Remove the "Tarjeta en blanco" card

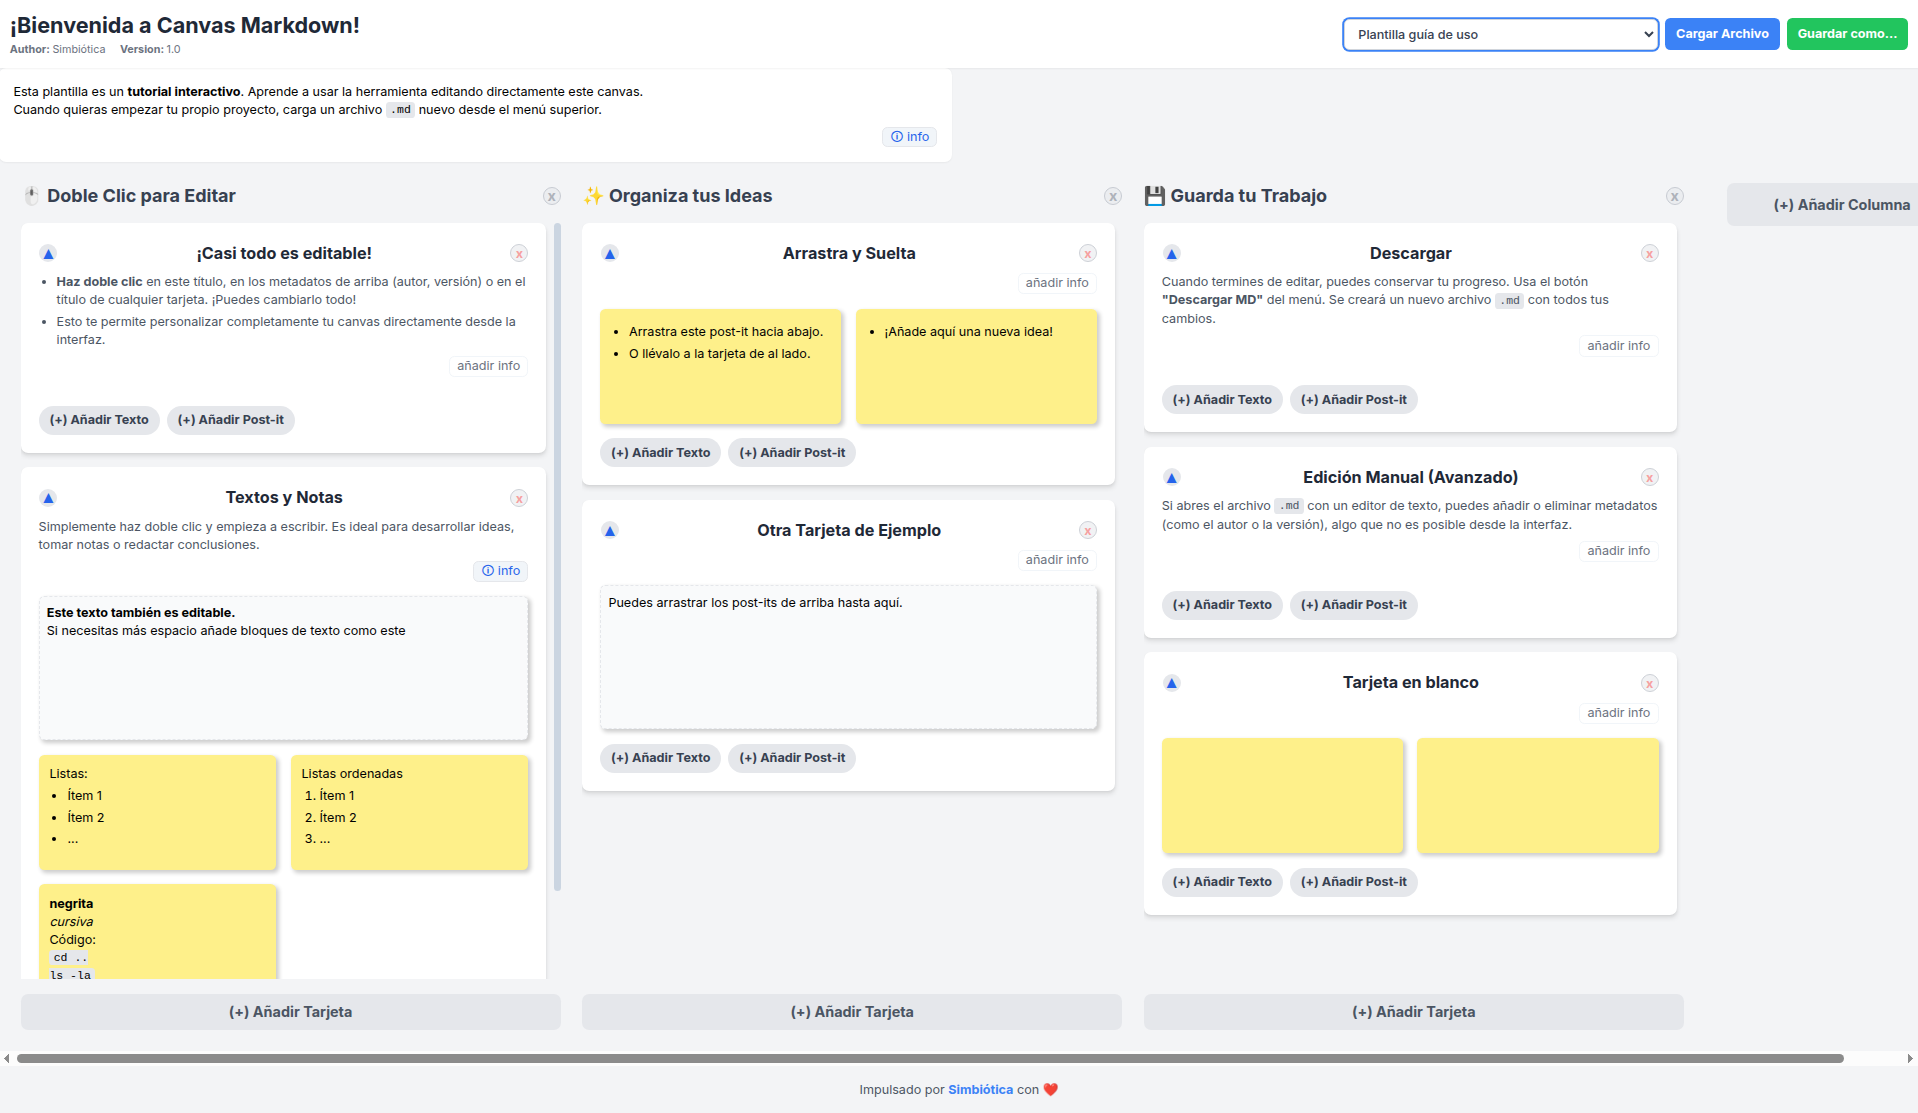[1649, 683]
